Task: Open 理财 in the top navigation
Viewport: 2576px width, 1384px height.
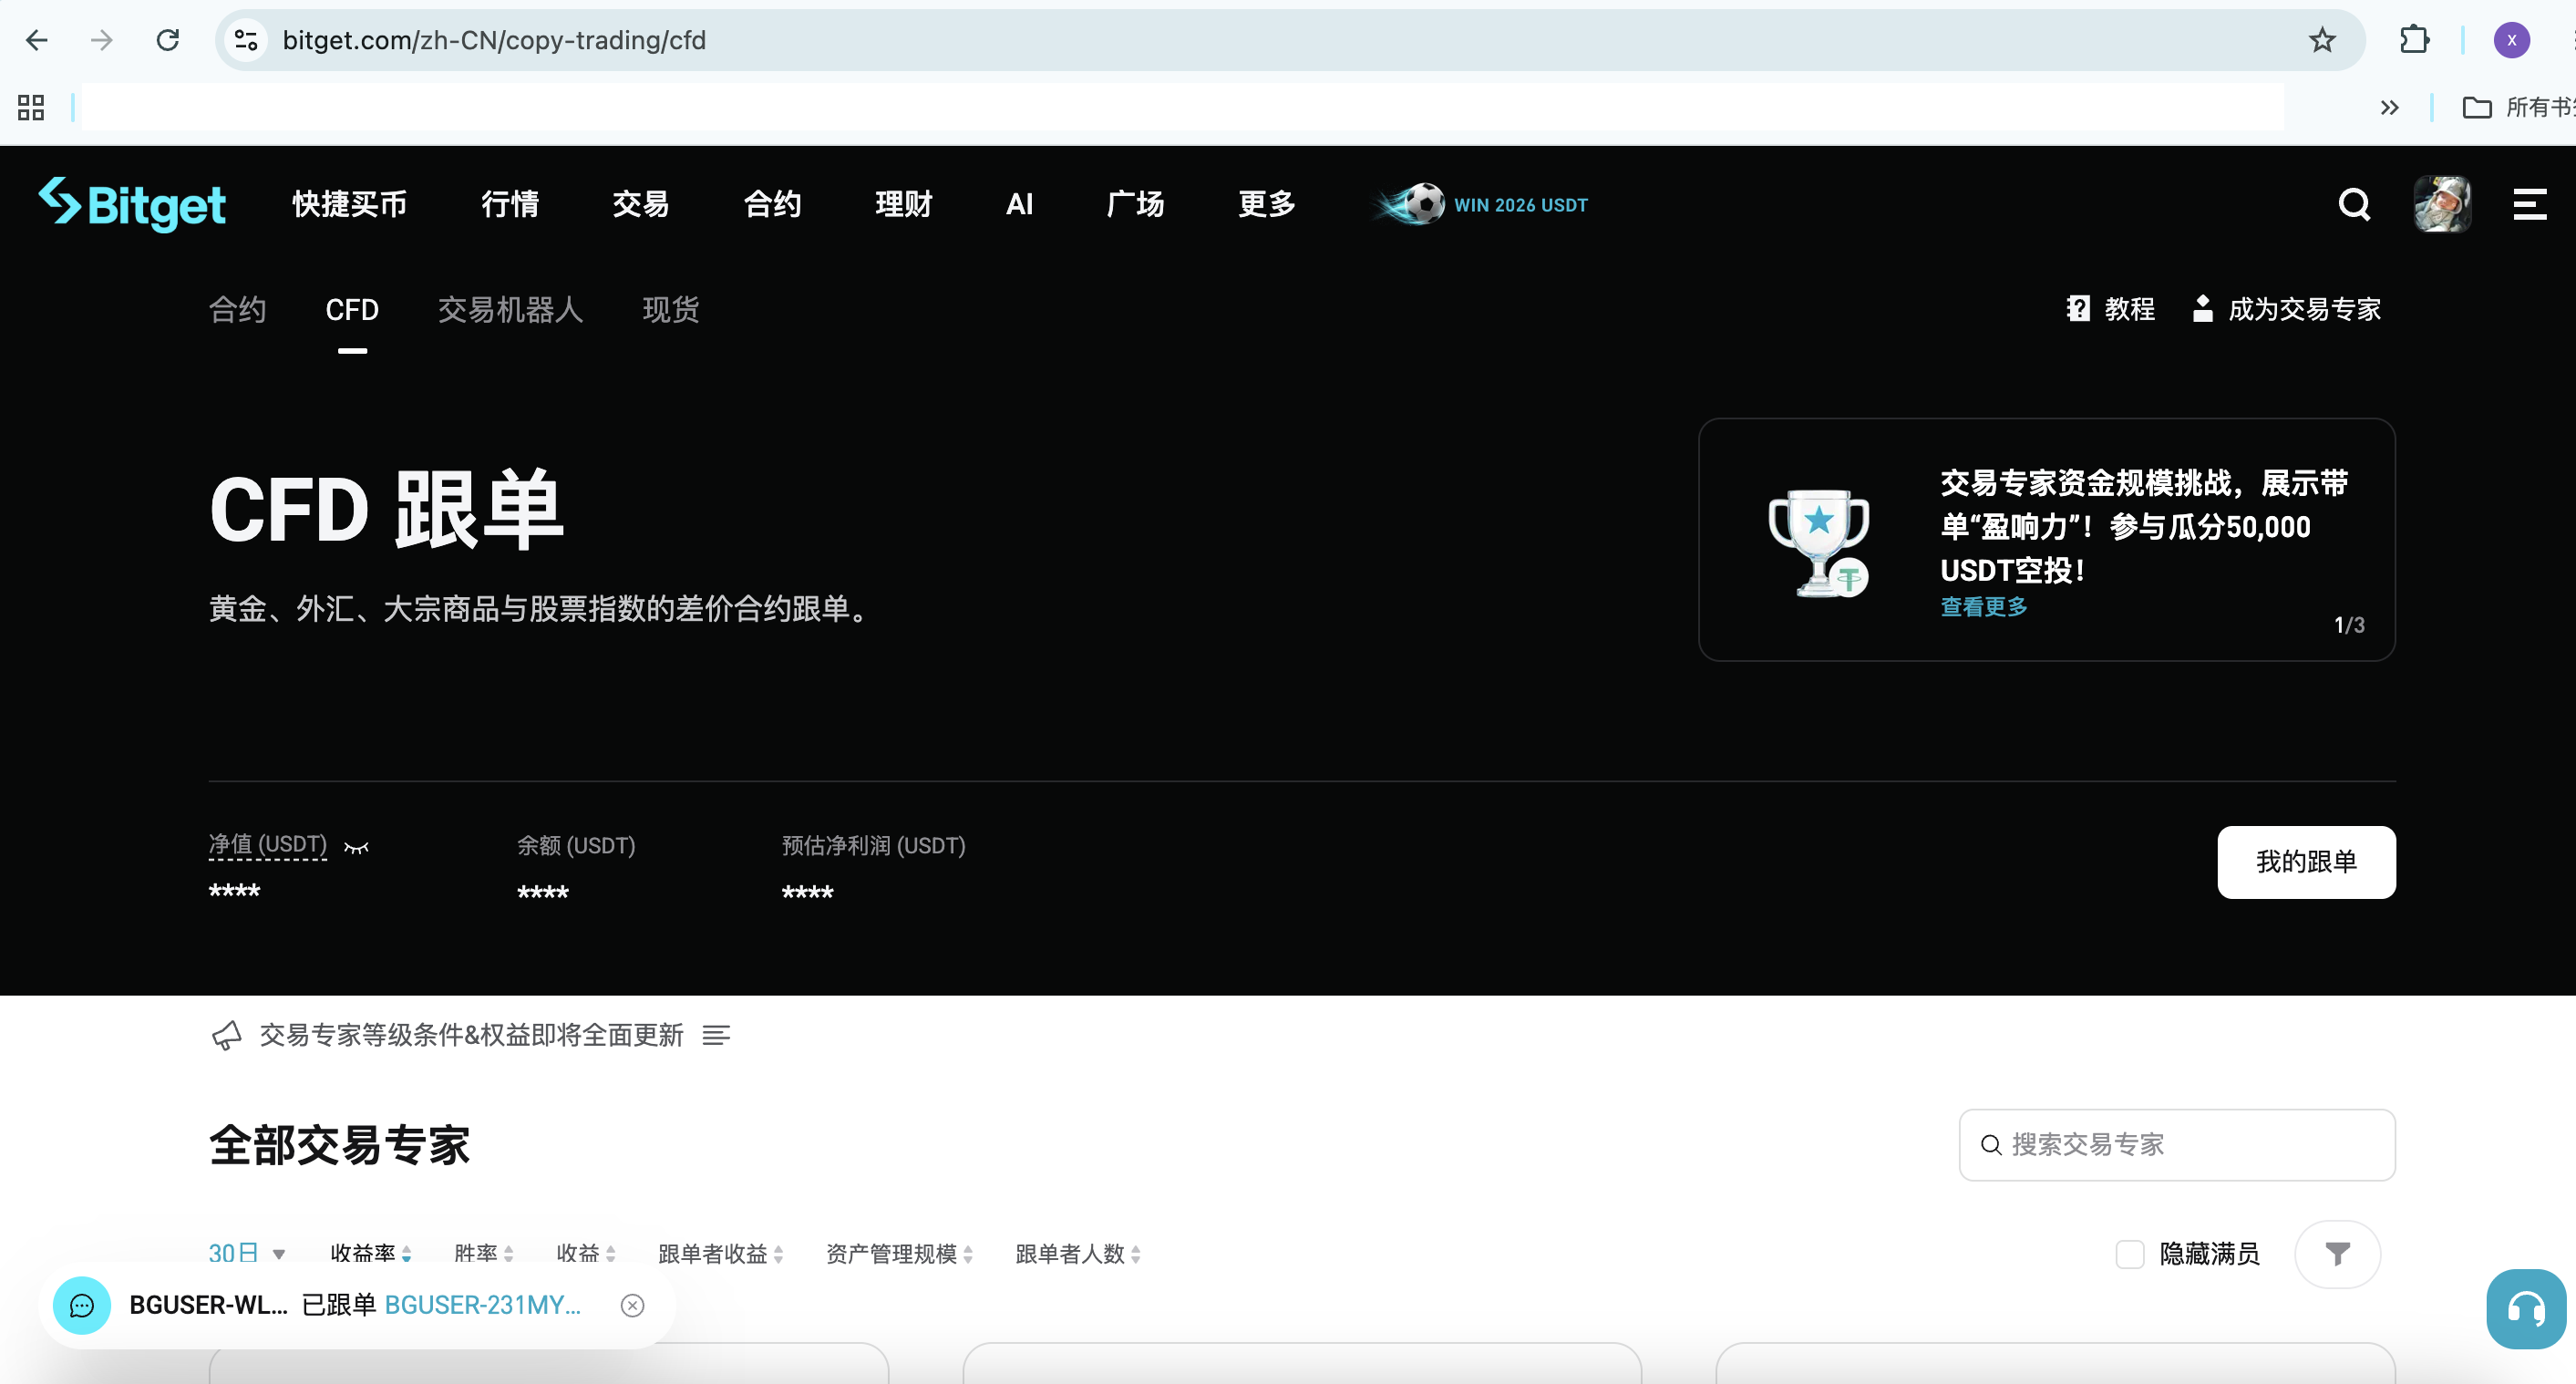Action: tap(903, 204)
